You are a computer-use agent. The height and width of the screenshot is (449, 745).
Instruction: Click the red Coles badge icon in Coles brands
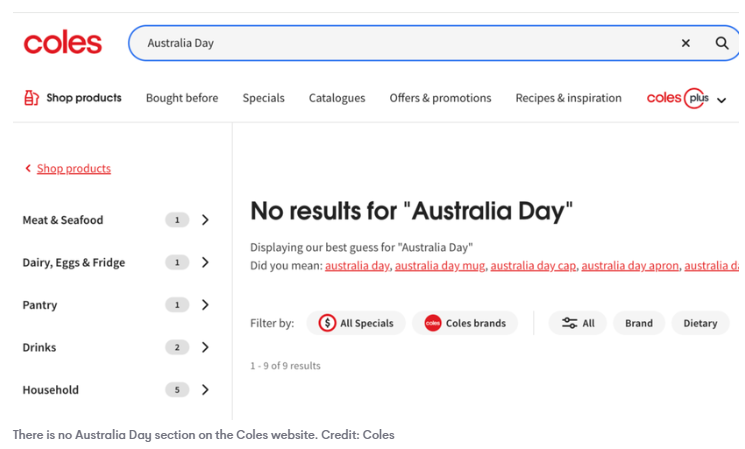pos(433,323)
